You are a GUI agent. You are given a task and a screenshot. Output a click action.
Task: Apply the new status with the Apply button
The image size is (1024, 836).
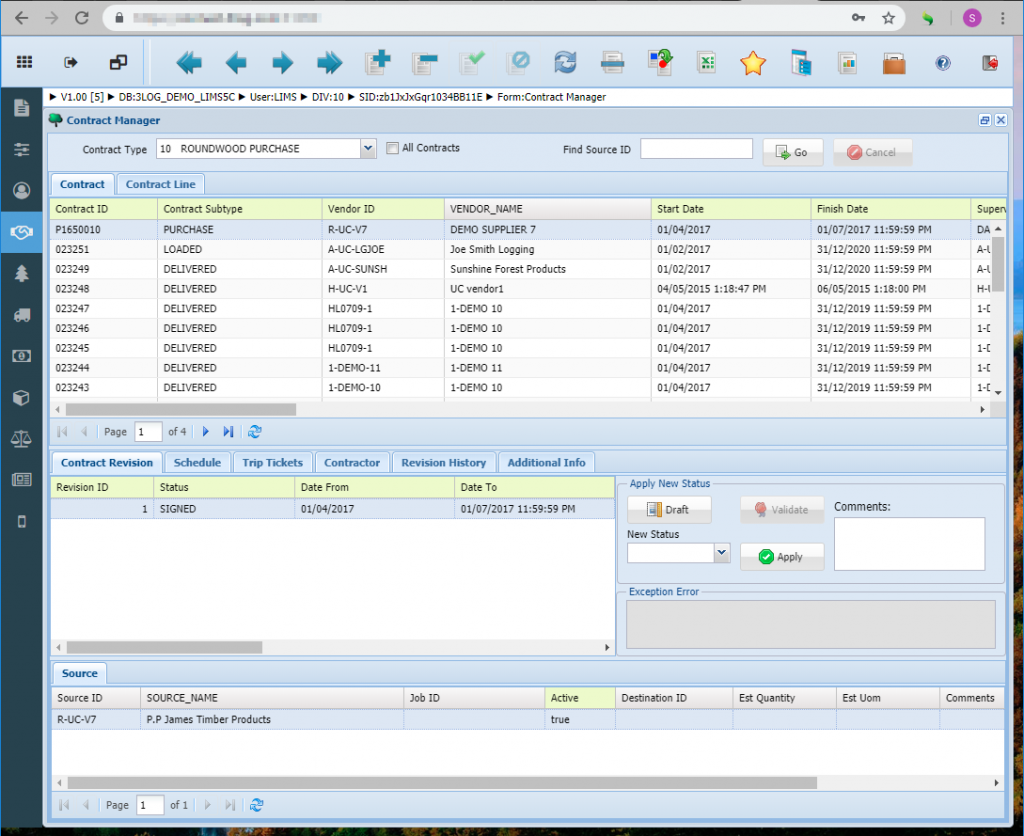coord(781,558)
